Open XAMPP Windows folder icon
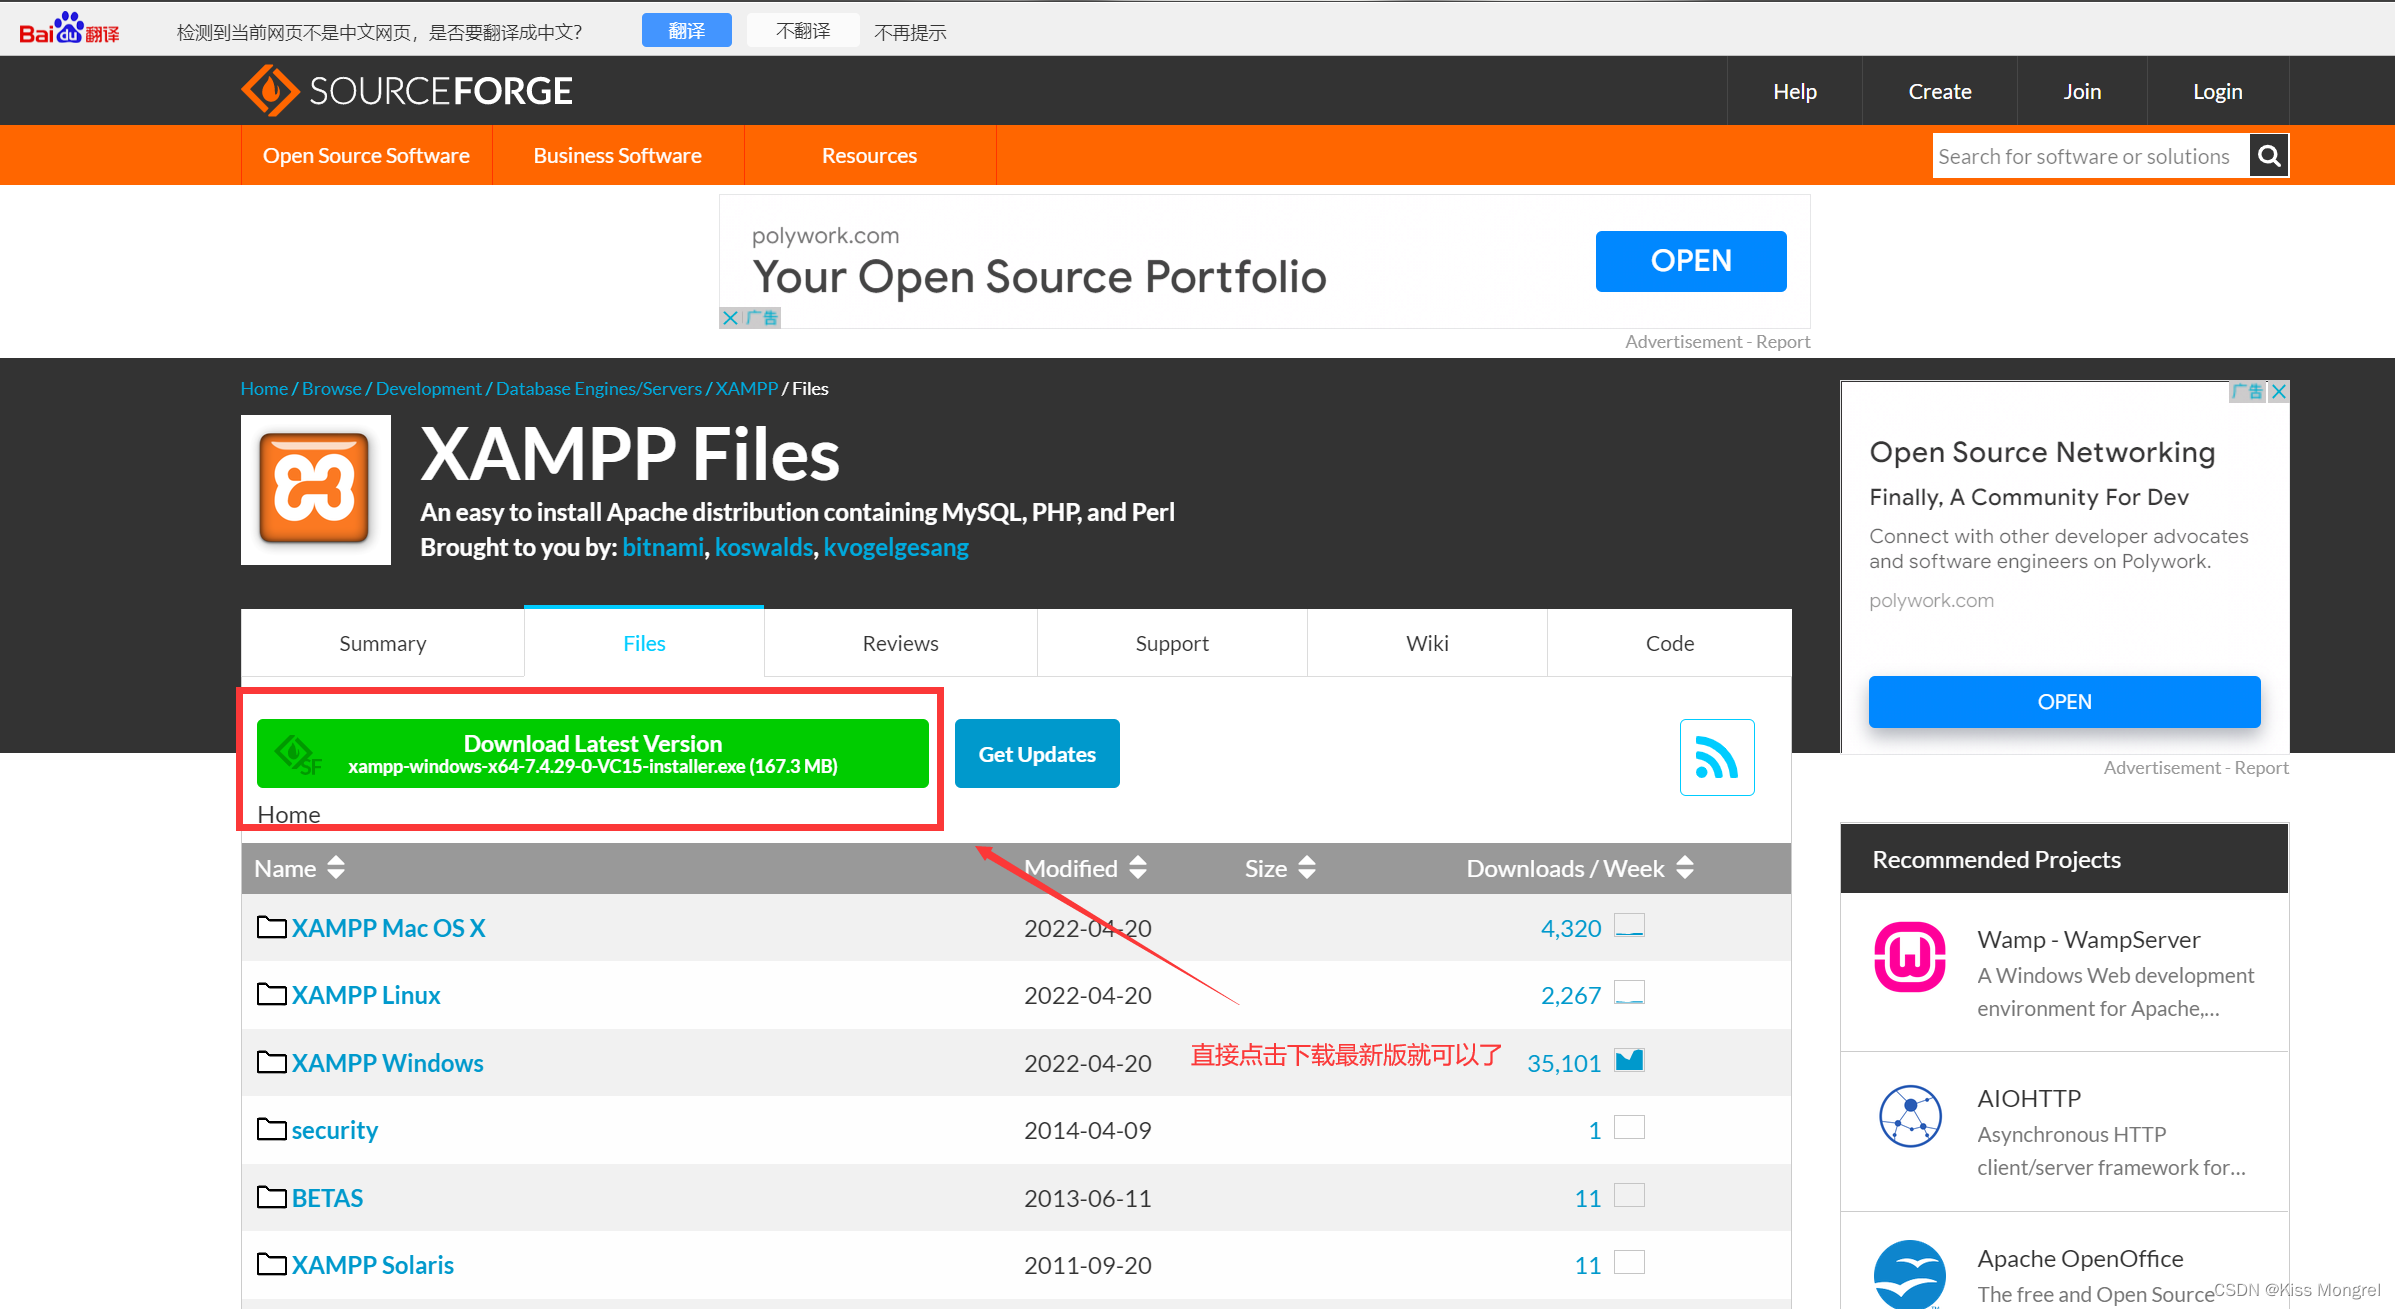Viewport: 2395px width, 1309px height. [271, 1062]
